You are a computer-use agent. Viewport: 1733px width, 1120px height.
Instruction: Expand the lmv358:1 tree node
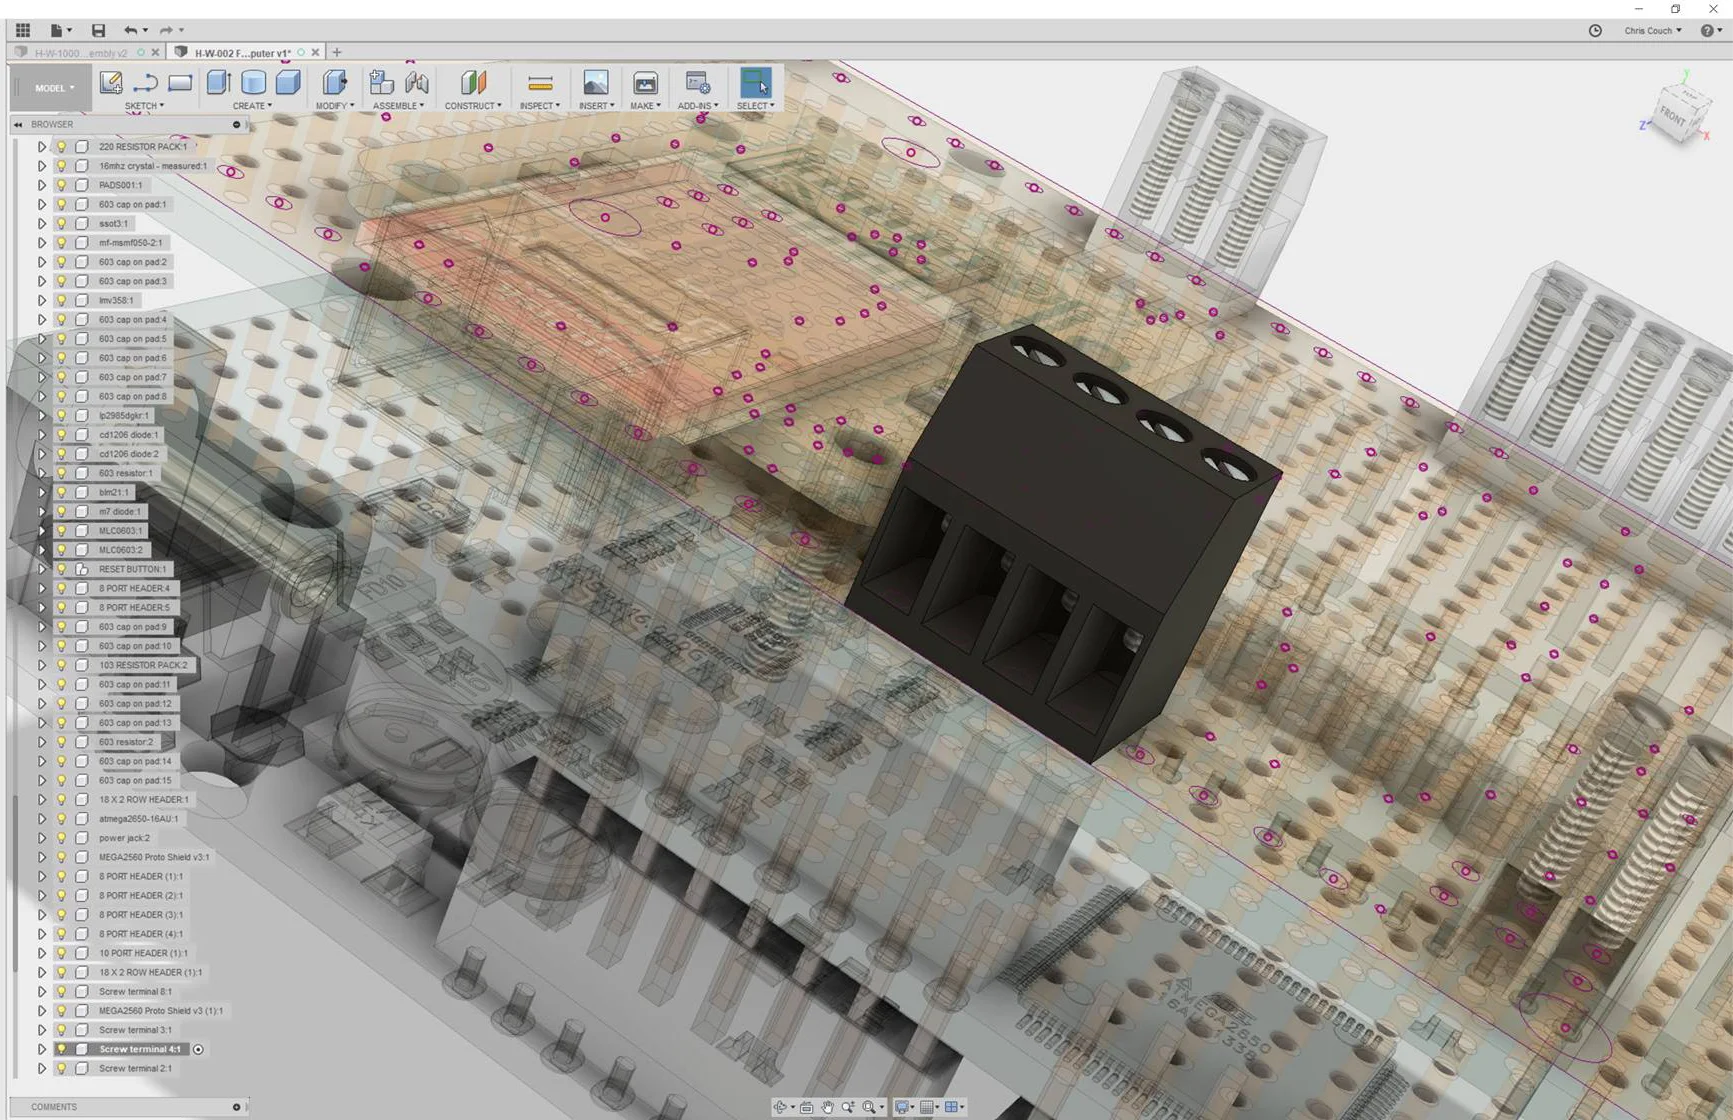[42, 300]
